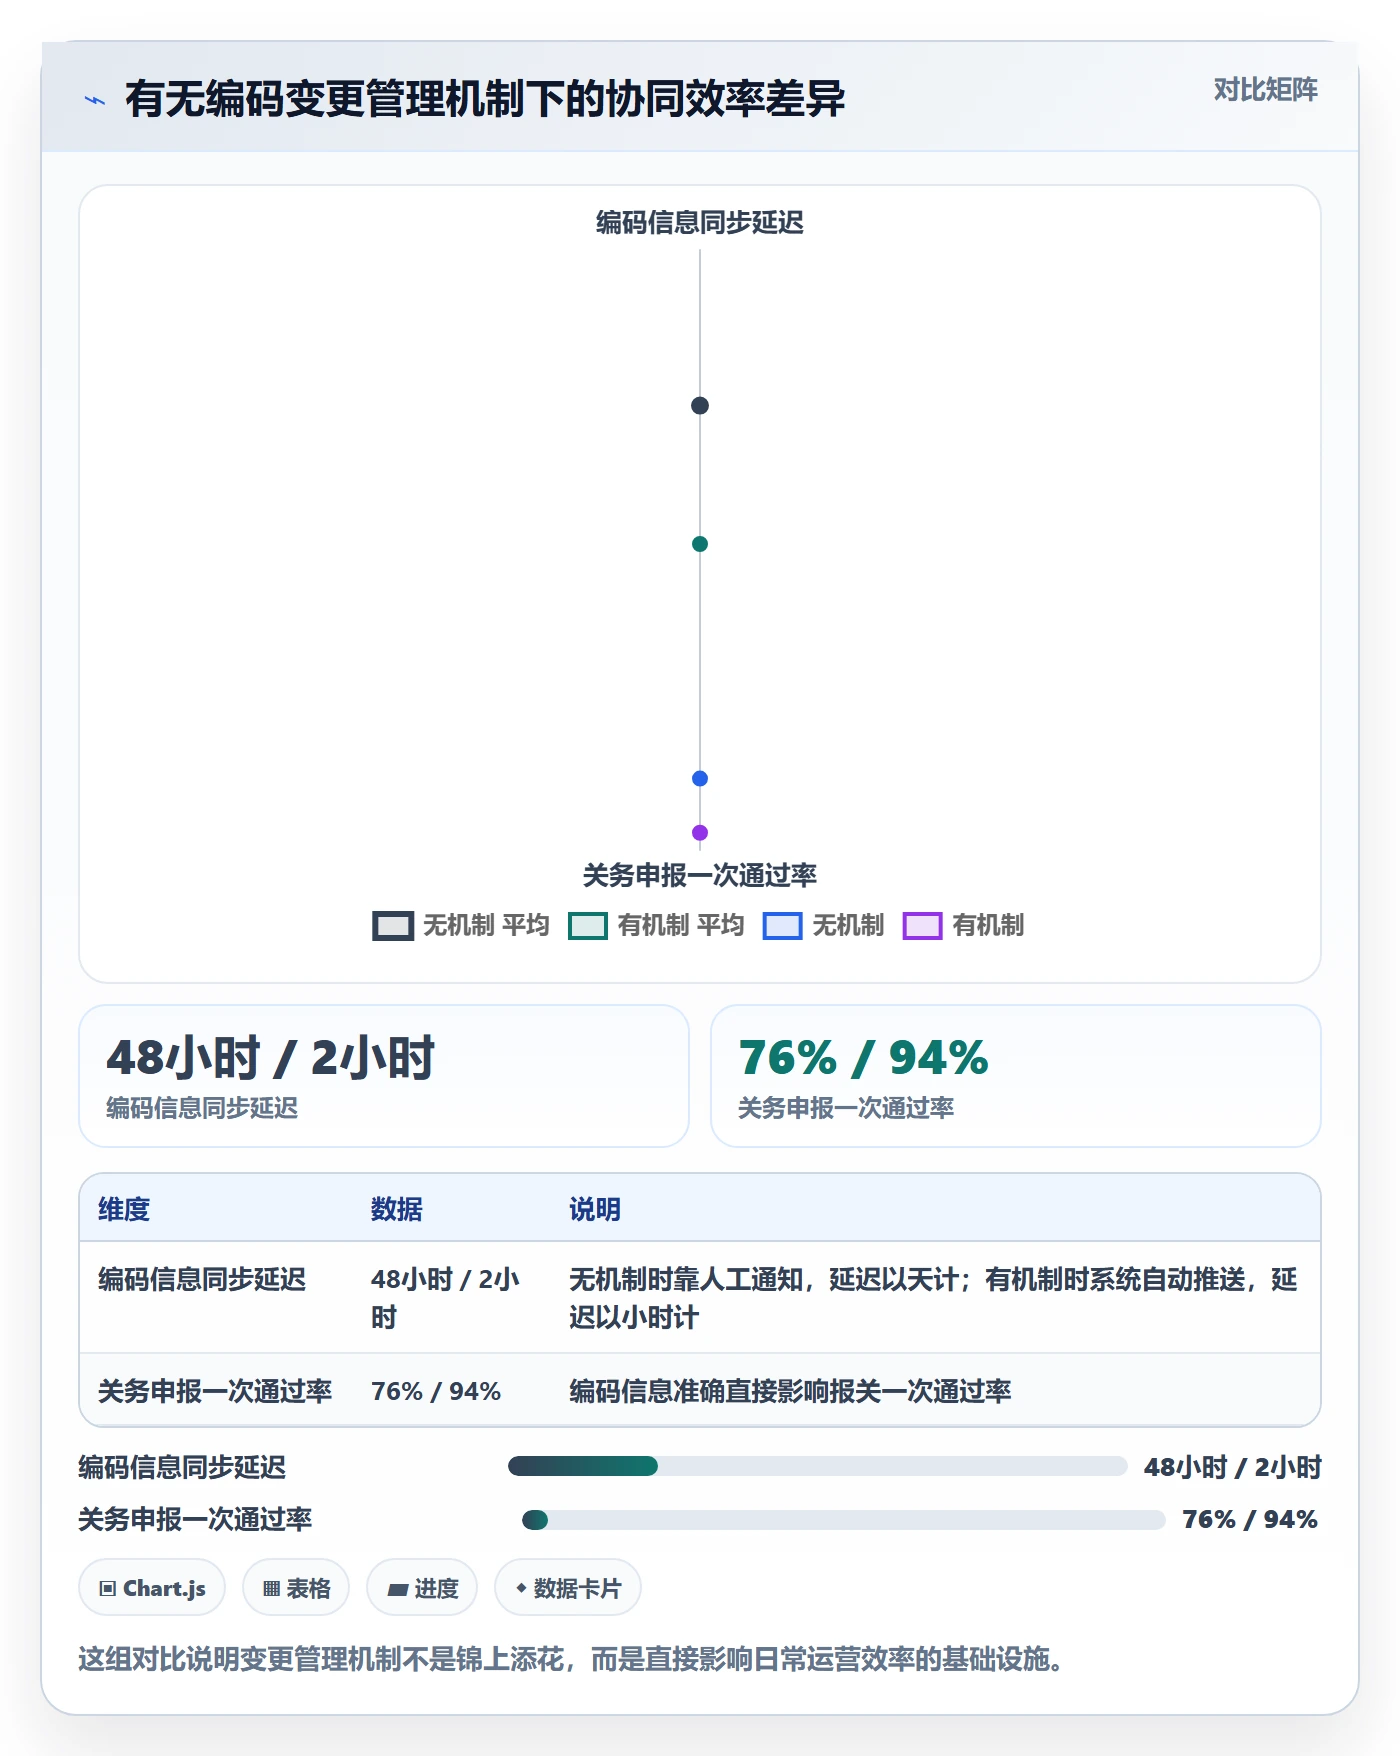Image resolution: width=1400 pixels, height=1756 pixels.
Task: Click the 关务申报一次通过率 progress bar
Action: pos(844,1520)
